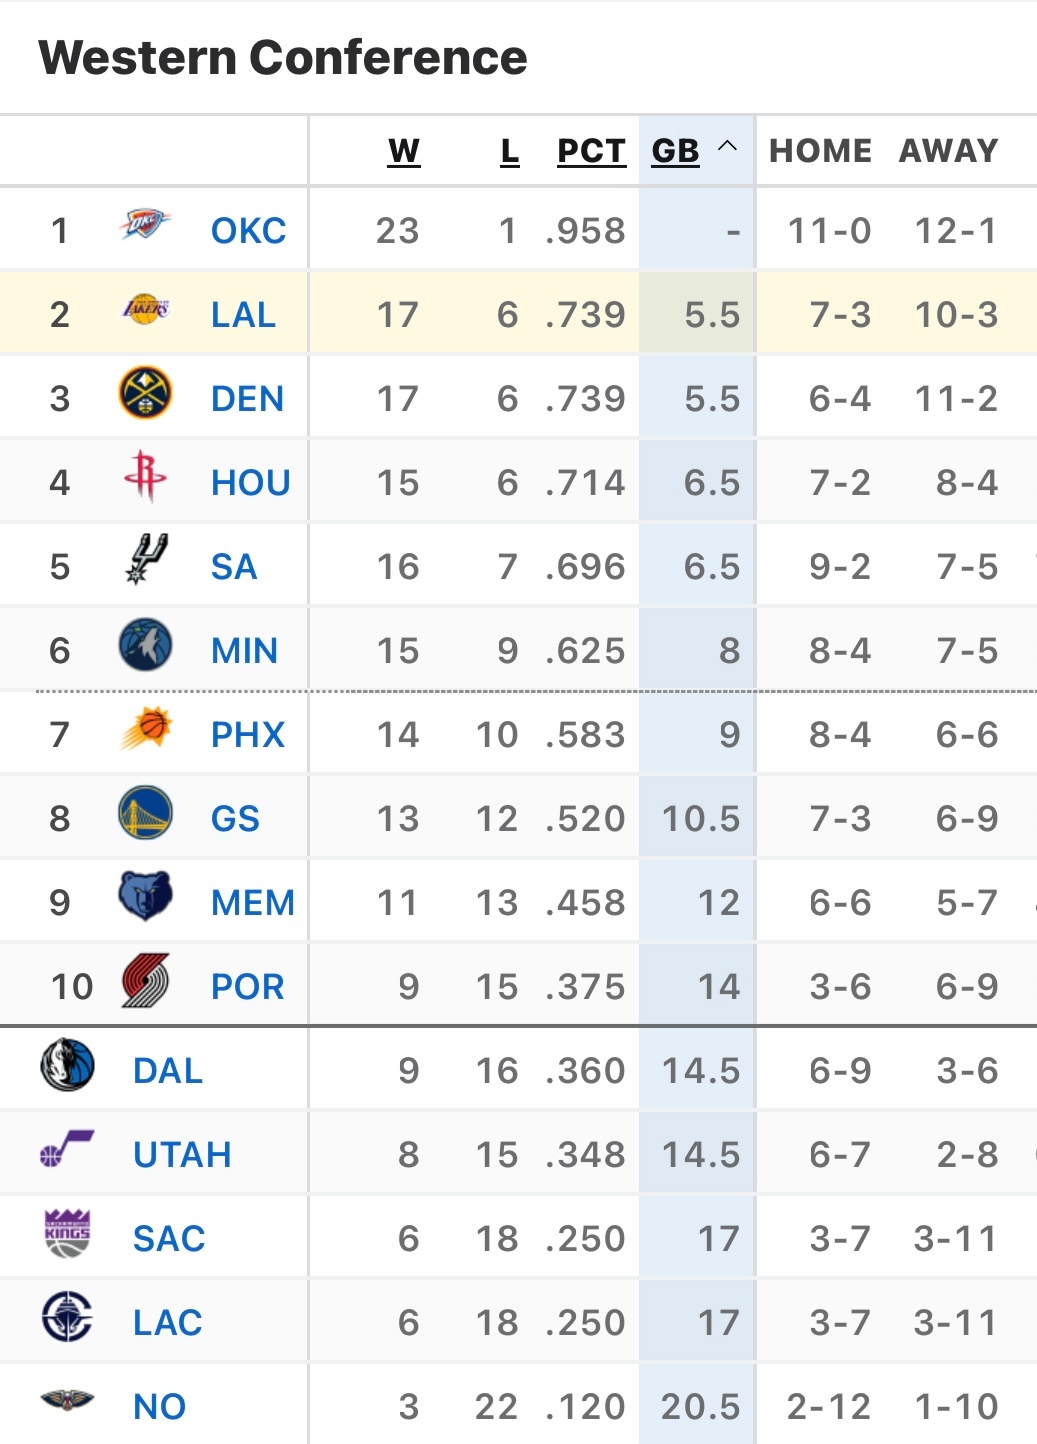Click the Oklahoma City Thunder logo

click(x=145, y=226)
